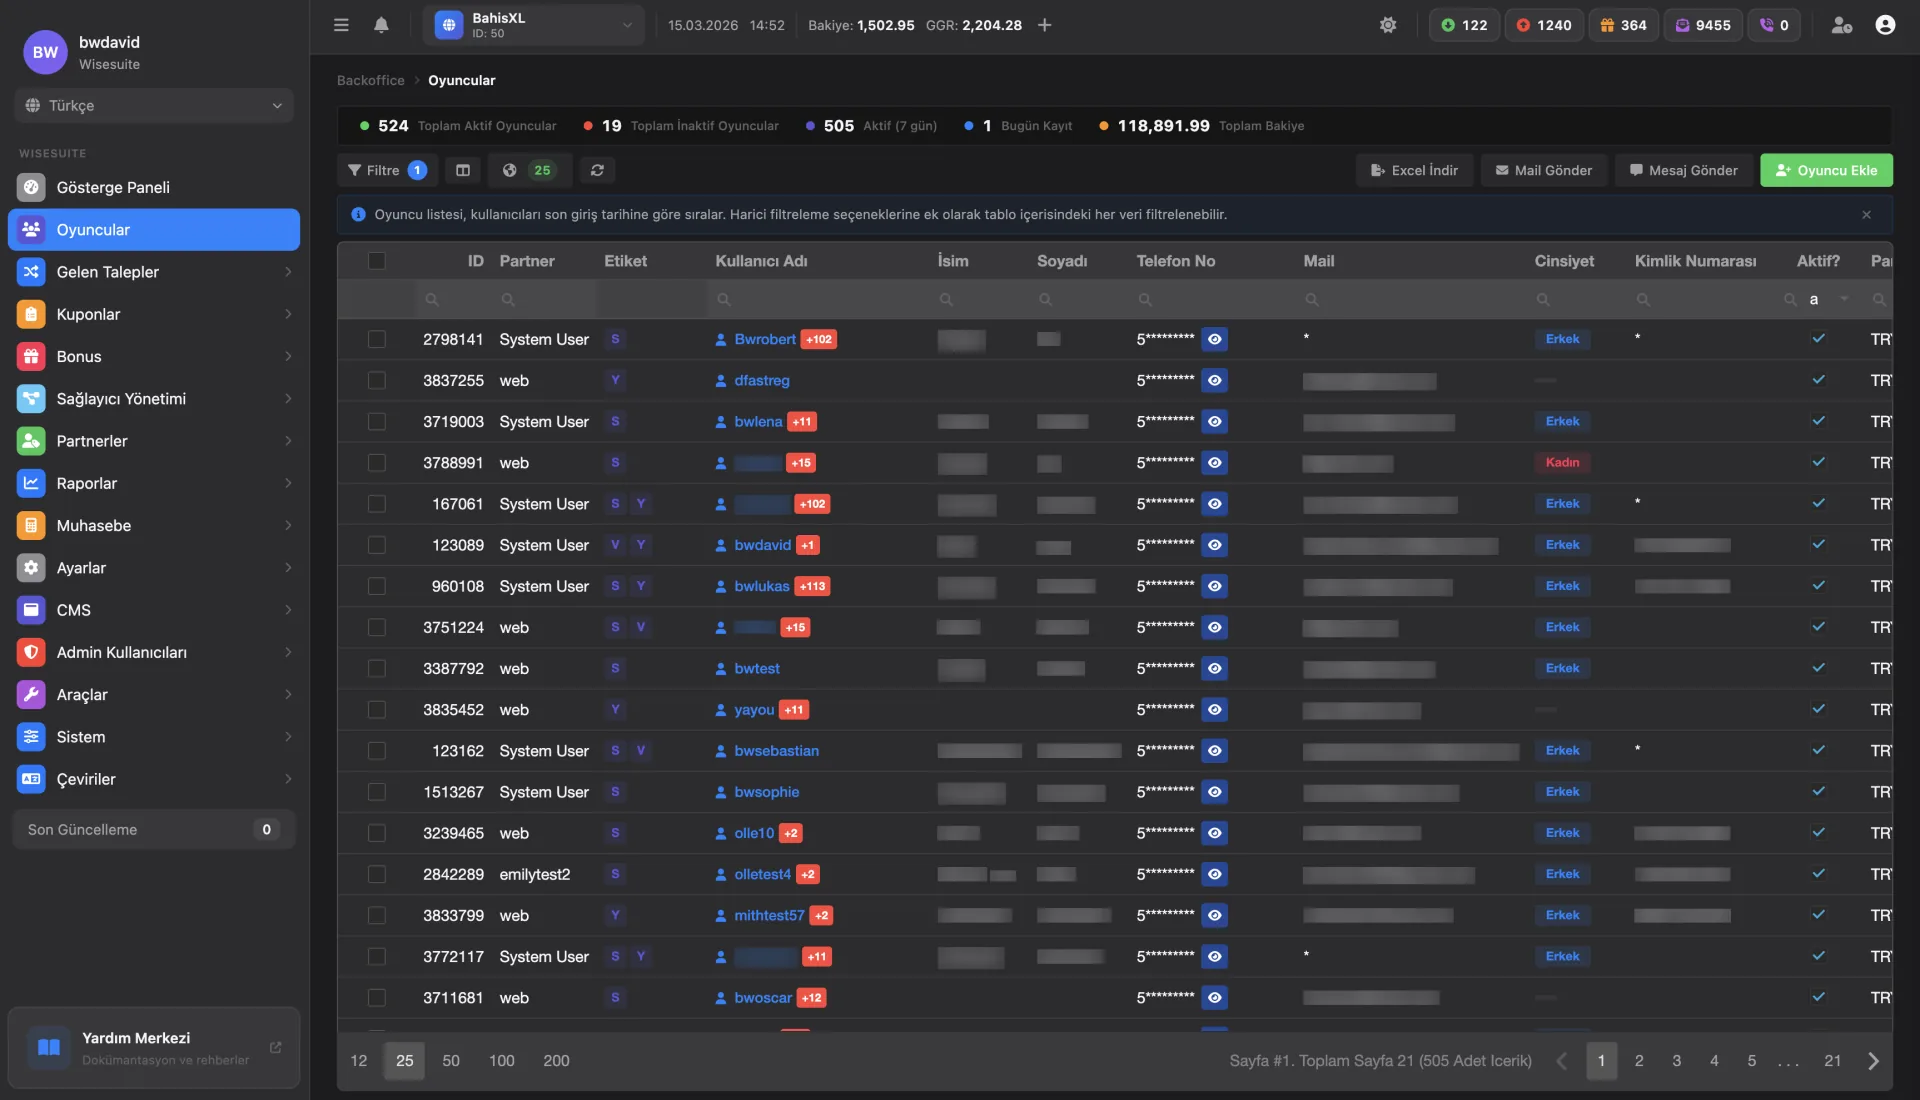
Task: Open the mail counter showing 9455
Action: [1703, 25]
